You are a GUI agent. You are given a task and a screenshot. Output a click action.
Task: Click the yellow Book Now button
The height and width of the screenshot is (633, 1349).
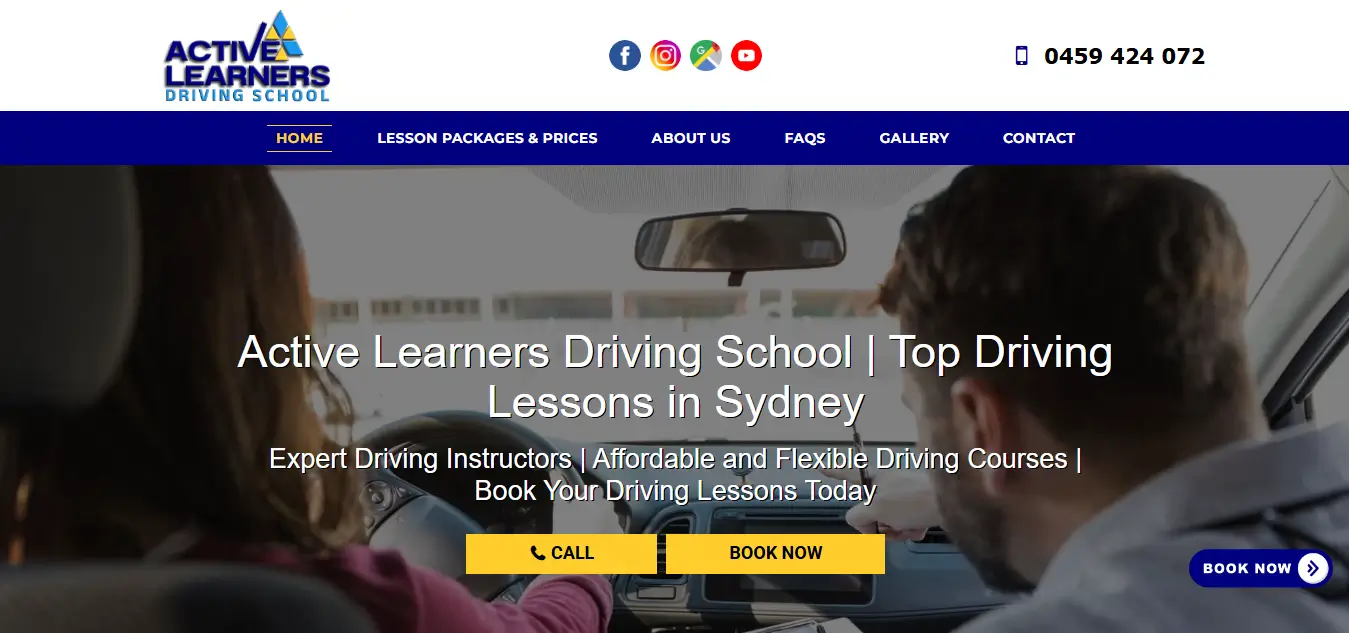click(775, 553)
